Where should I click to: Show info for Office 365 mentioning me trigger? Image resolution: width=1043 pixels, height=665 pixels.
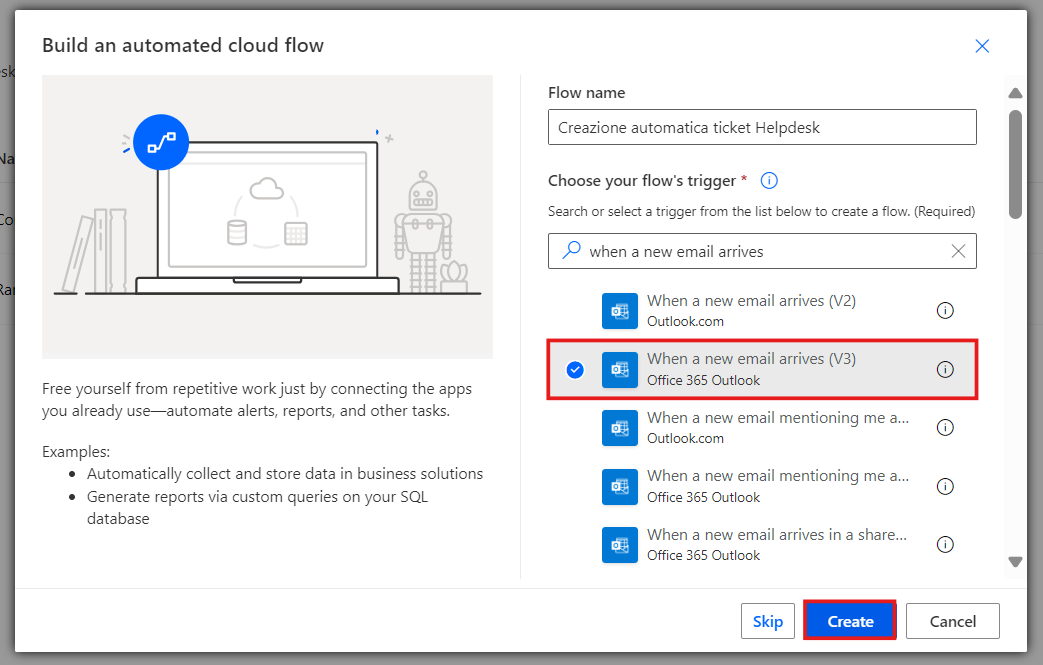945,486
